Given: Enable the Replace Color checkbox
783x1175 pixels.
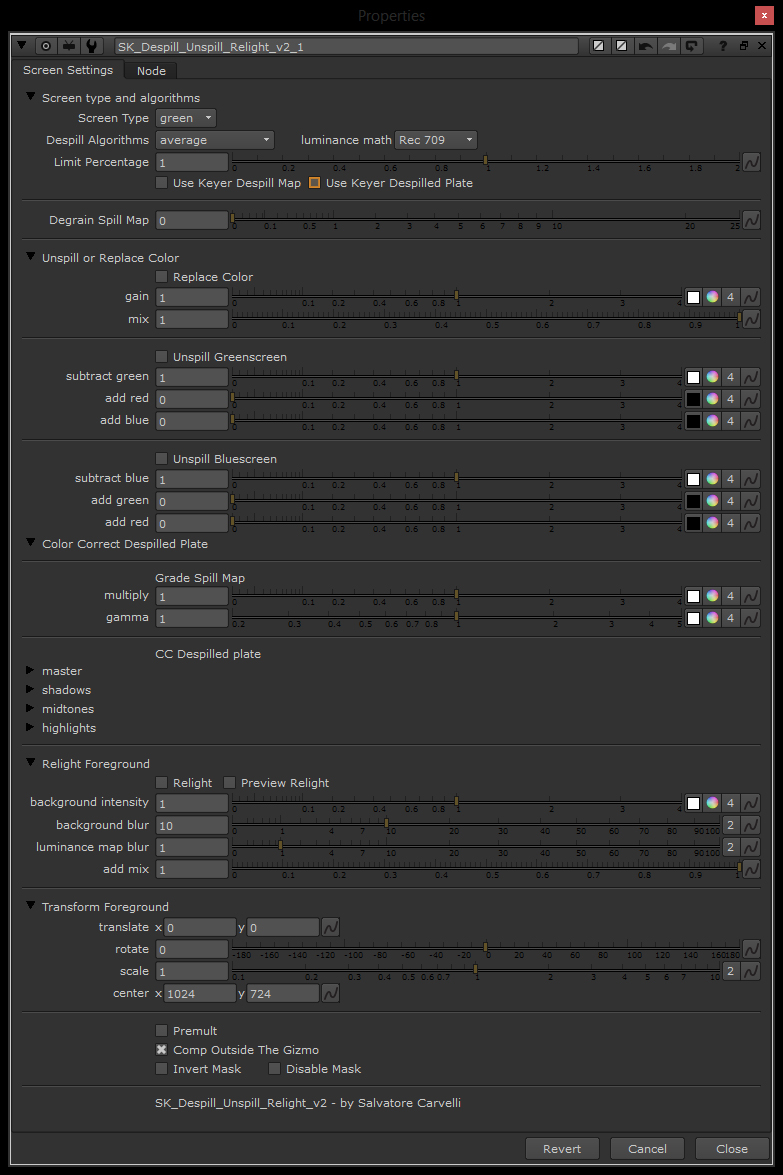Looking at the screenshot, I should click(x=162, y=277).
